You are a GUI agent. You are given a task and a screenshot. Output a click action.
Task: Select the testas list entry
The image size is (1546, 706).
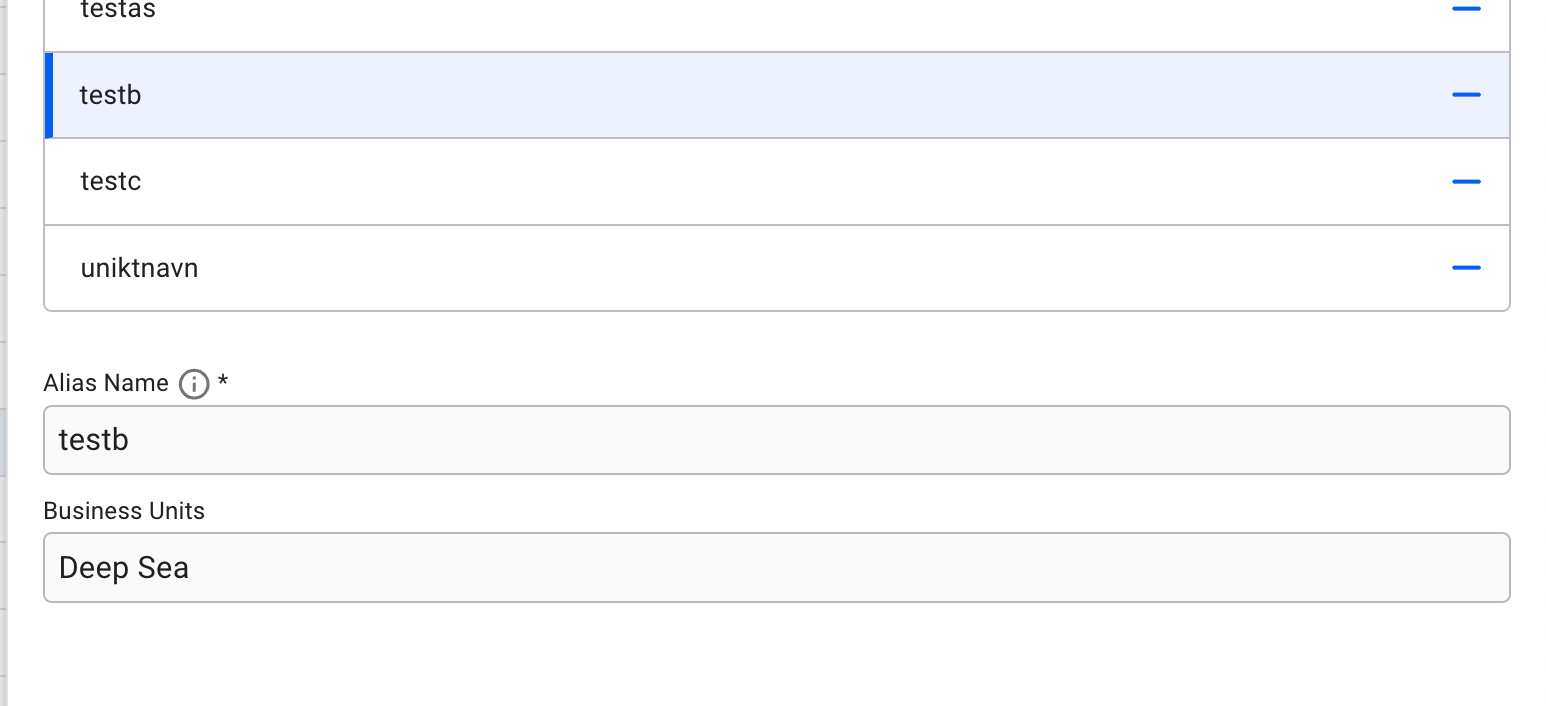(118, 11)
